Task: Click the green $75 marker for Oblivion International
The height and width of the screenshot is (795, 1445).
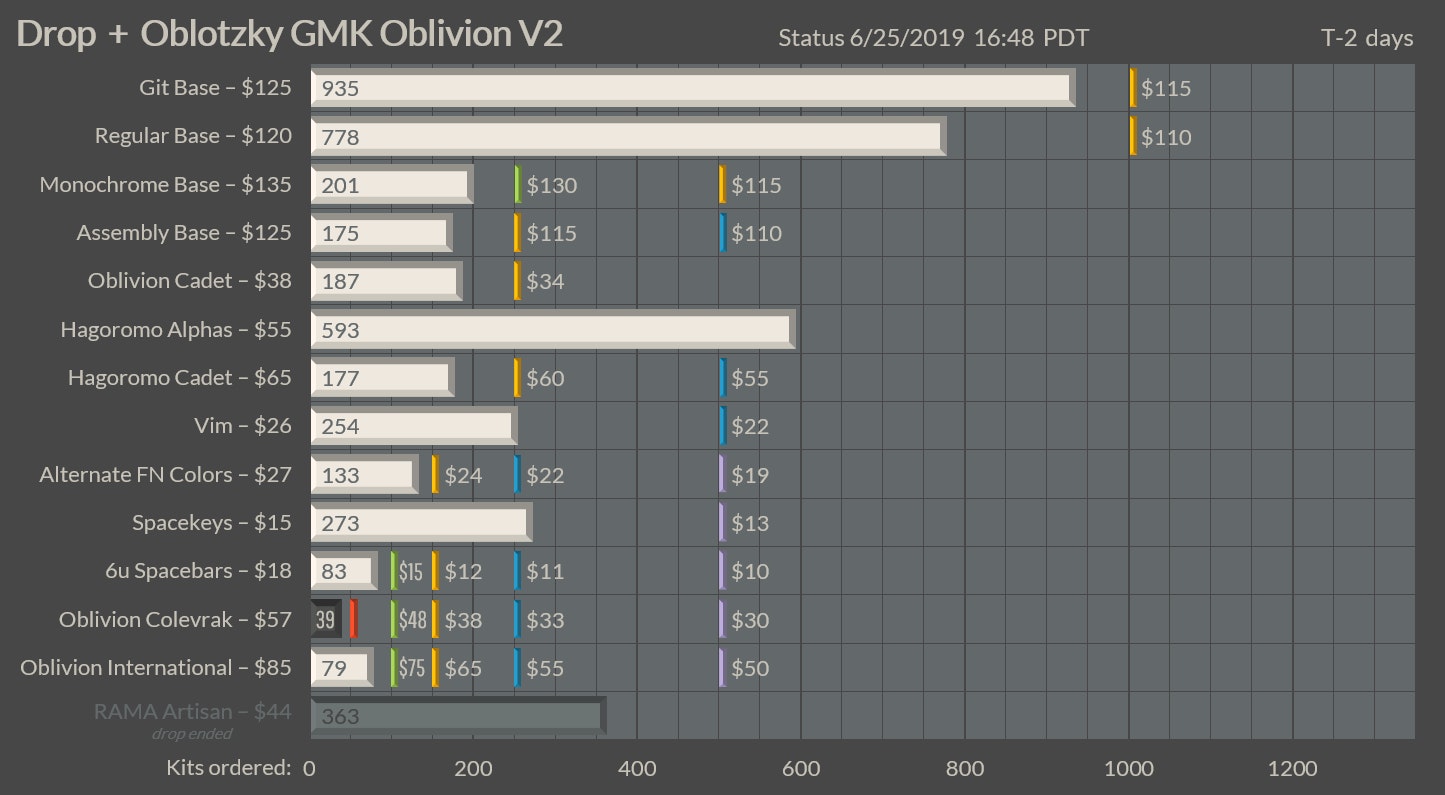Action: [x=394, y=668]
